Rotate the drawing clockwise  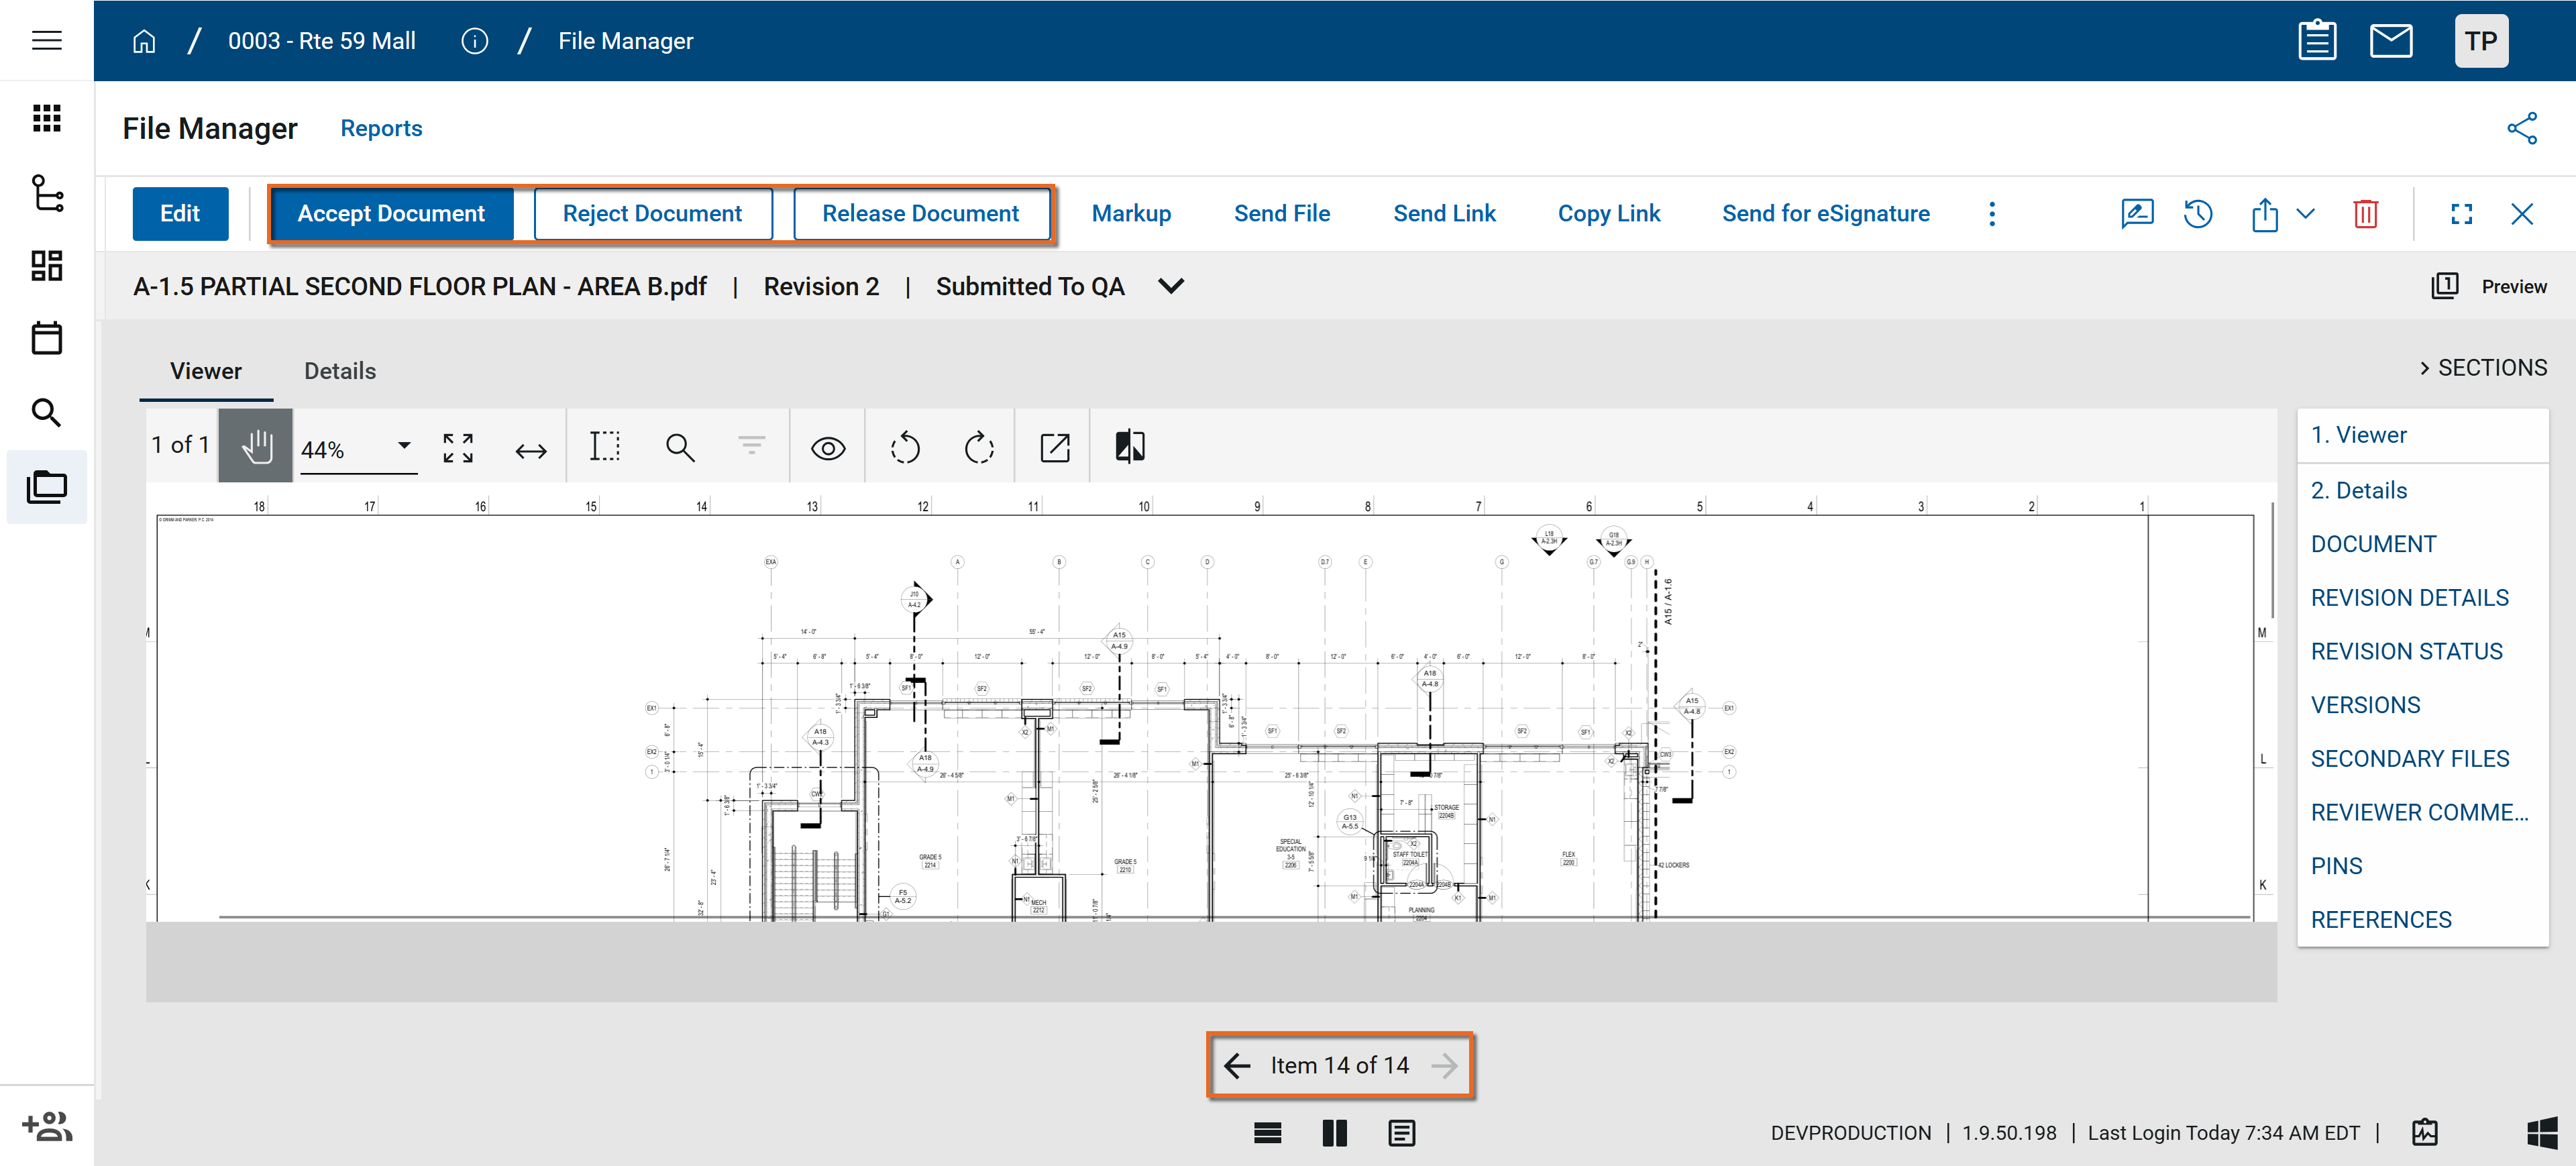(x=978, y=447)
